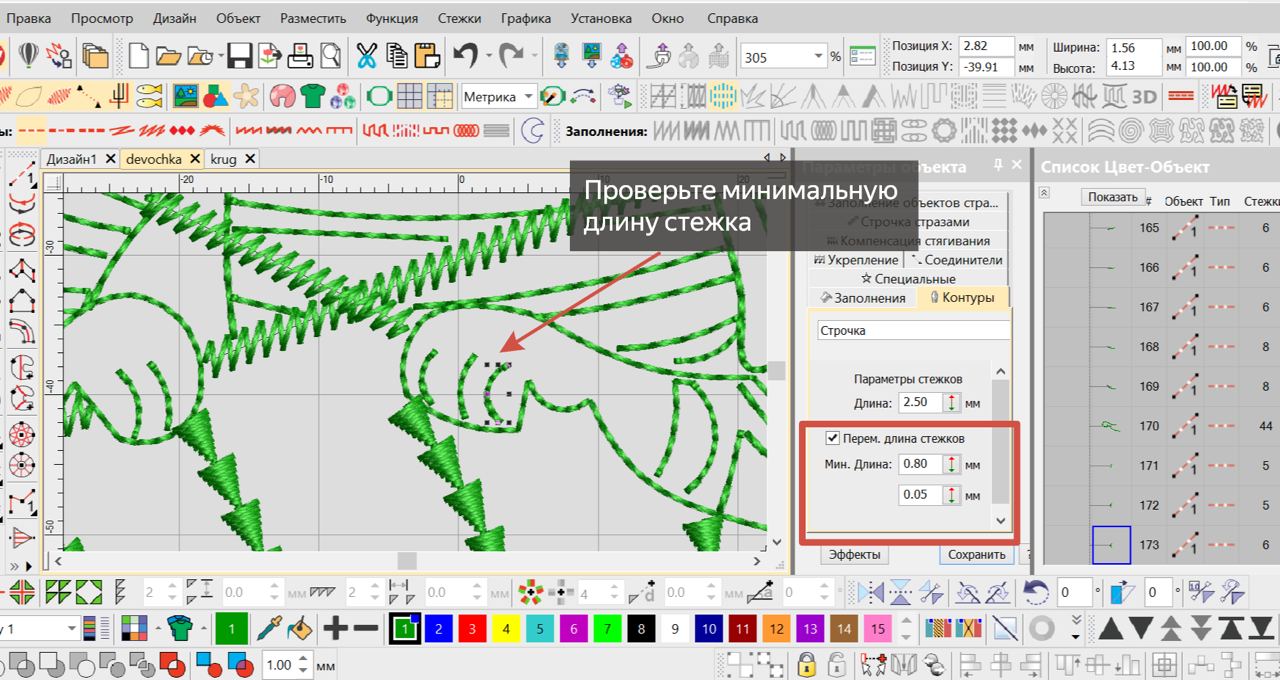Click the eyedropper color picker icon
This screenshot has height=680, width=1280.
click(x=268, y=629)
